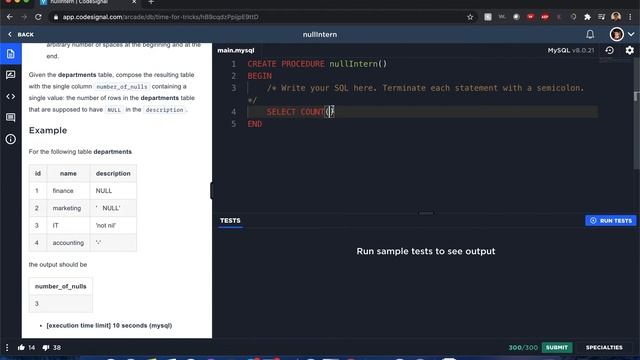Viewport: 640px width, 360px height.
Task: Click browser forward arrow
Action: (x=24, y=17)
